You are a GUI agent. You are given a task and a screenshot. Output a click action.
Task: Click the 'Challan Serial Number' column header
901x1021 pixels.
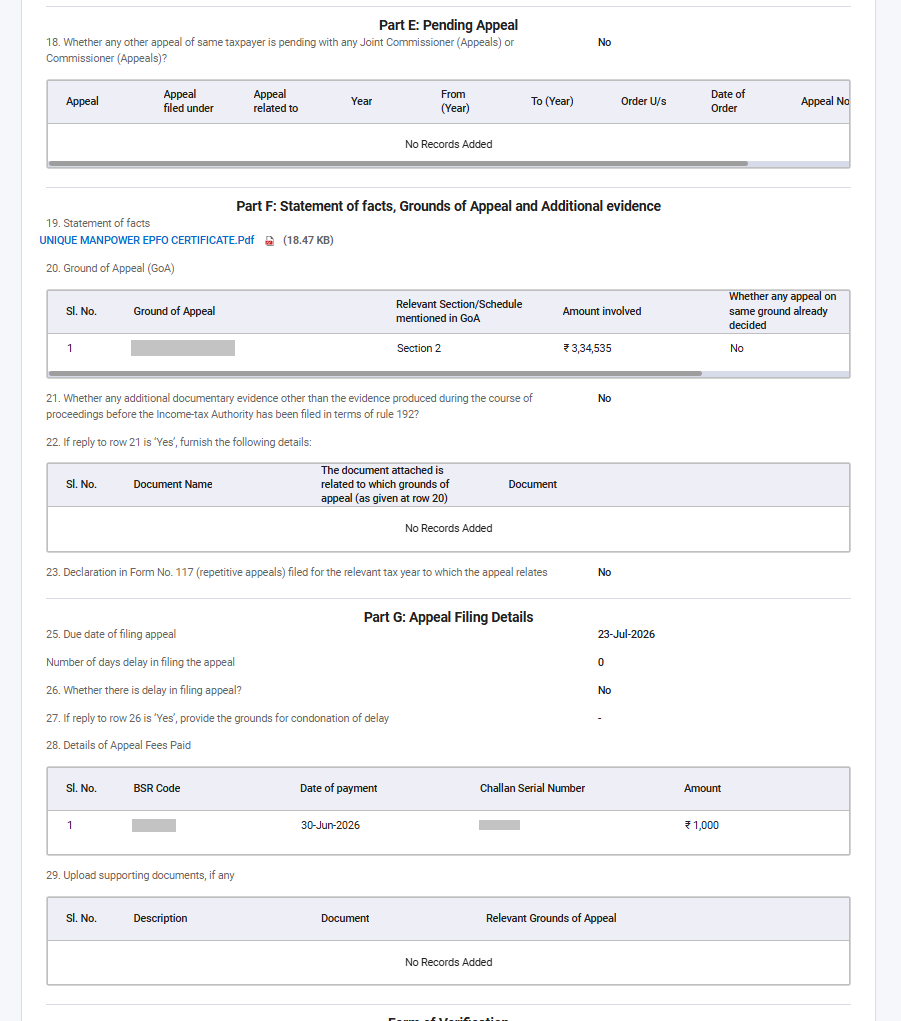click(533, 788)
